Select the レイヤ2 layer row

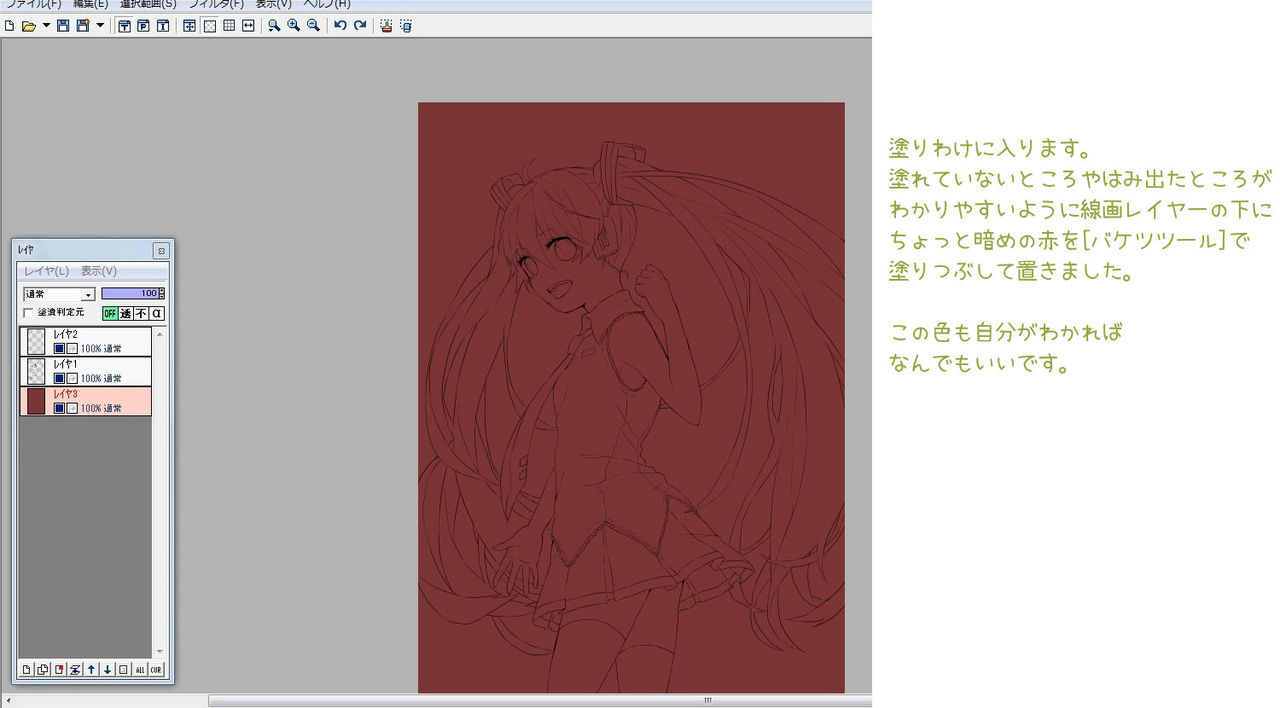pos(86,341)
